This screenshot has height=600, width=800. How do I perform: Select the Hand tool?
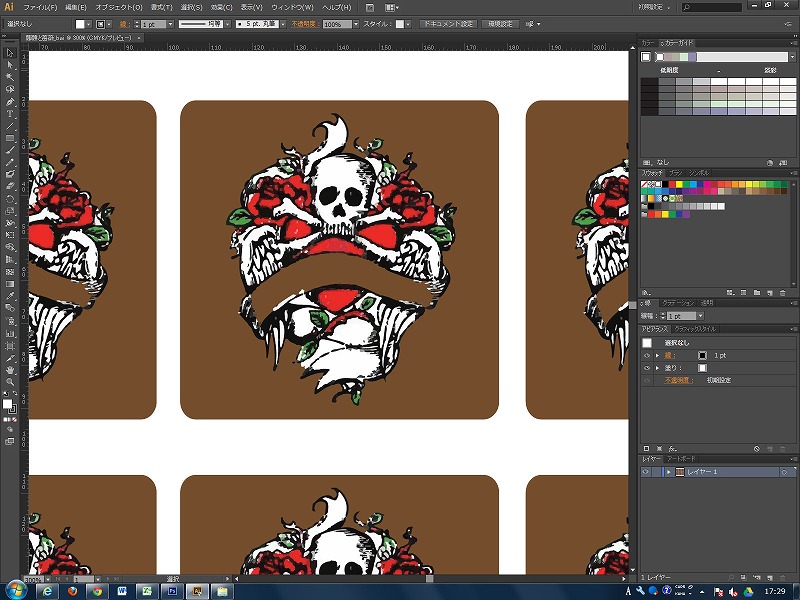click(10, 370)
